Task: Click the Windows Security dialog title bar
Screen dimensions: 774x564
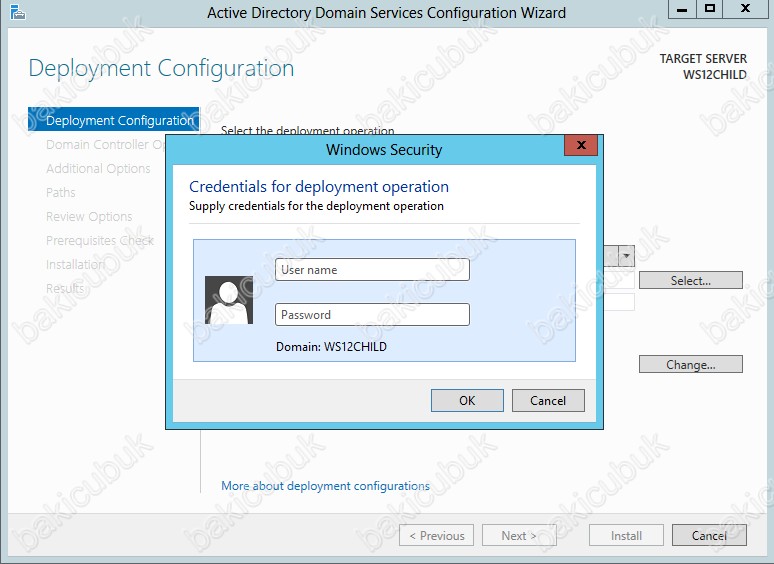Action: [384, 150]
